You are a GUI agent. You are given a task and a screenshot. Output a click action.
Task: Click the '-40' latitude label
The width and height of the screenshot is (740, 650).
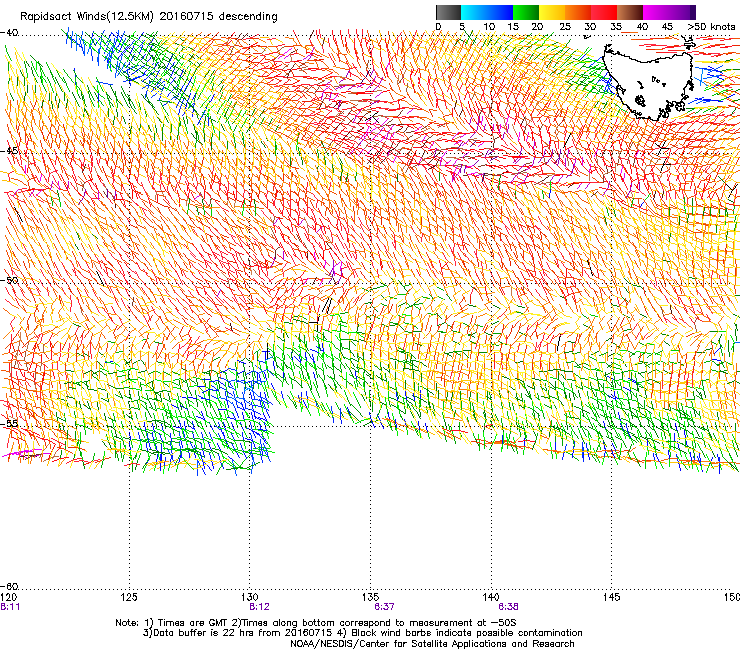pyautogui.click(x=9, y=33)
